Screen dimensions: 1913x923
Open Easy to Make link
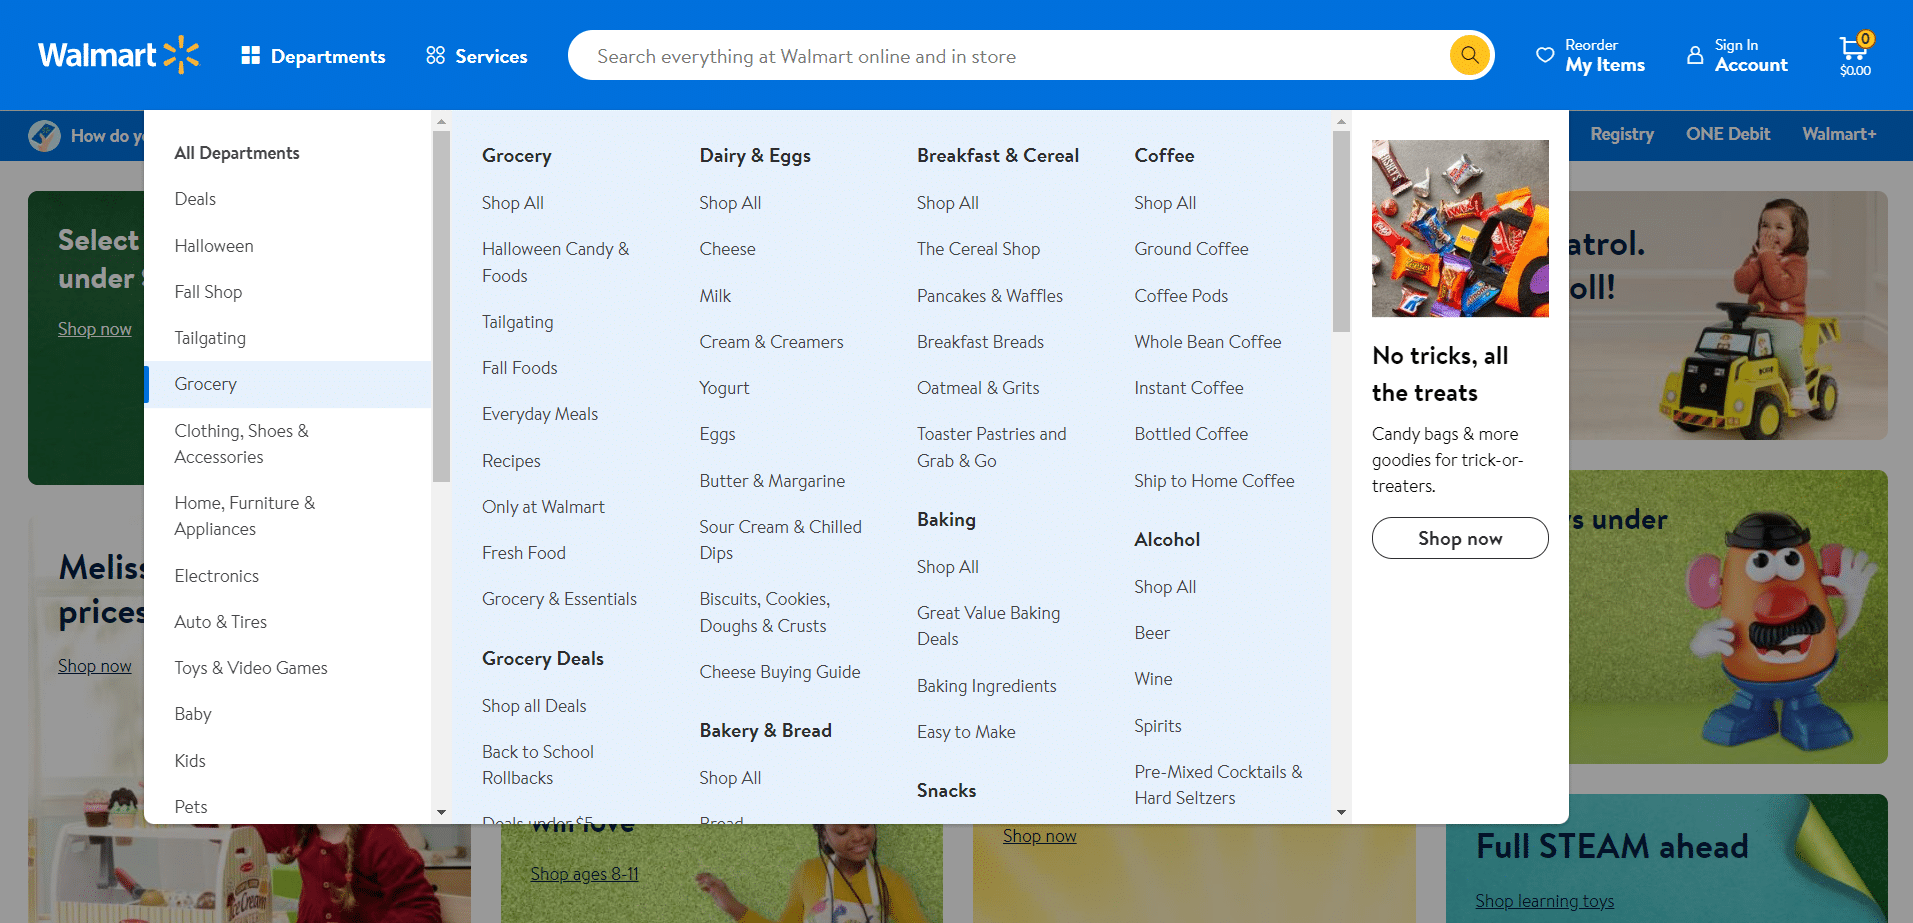[x=966, y=732]
